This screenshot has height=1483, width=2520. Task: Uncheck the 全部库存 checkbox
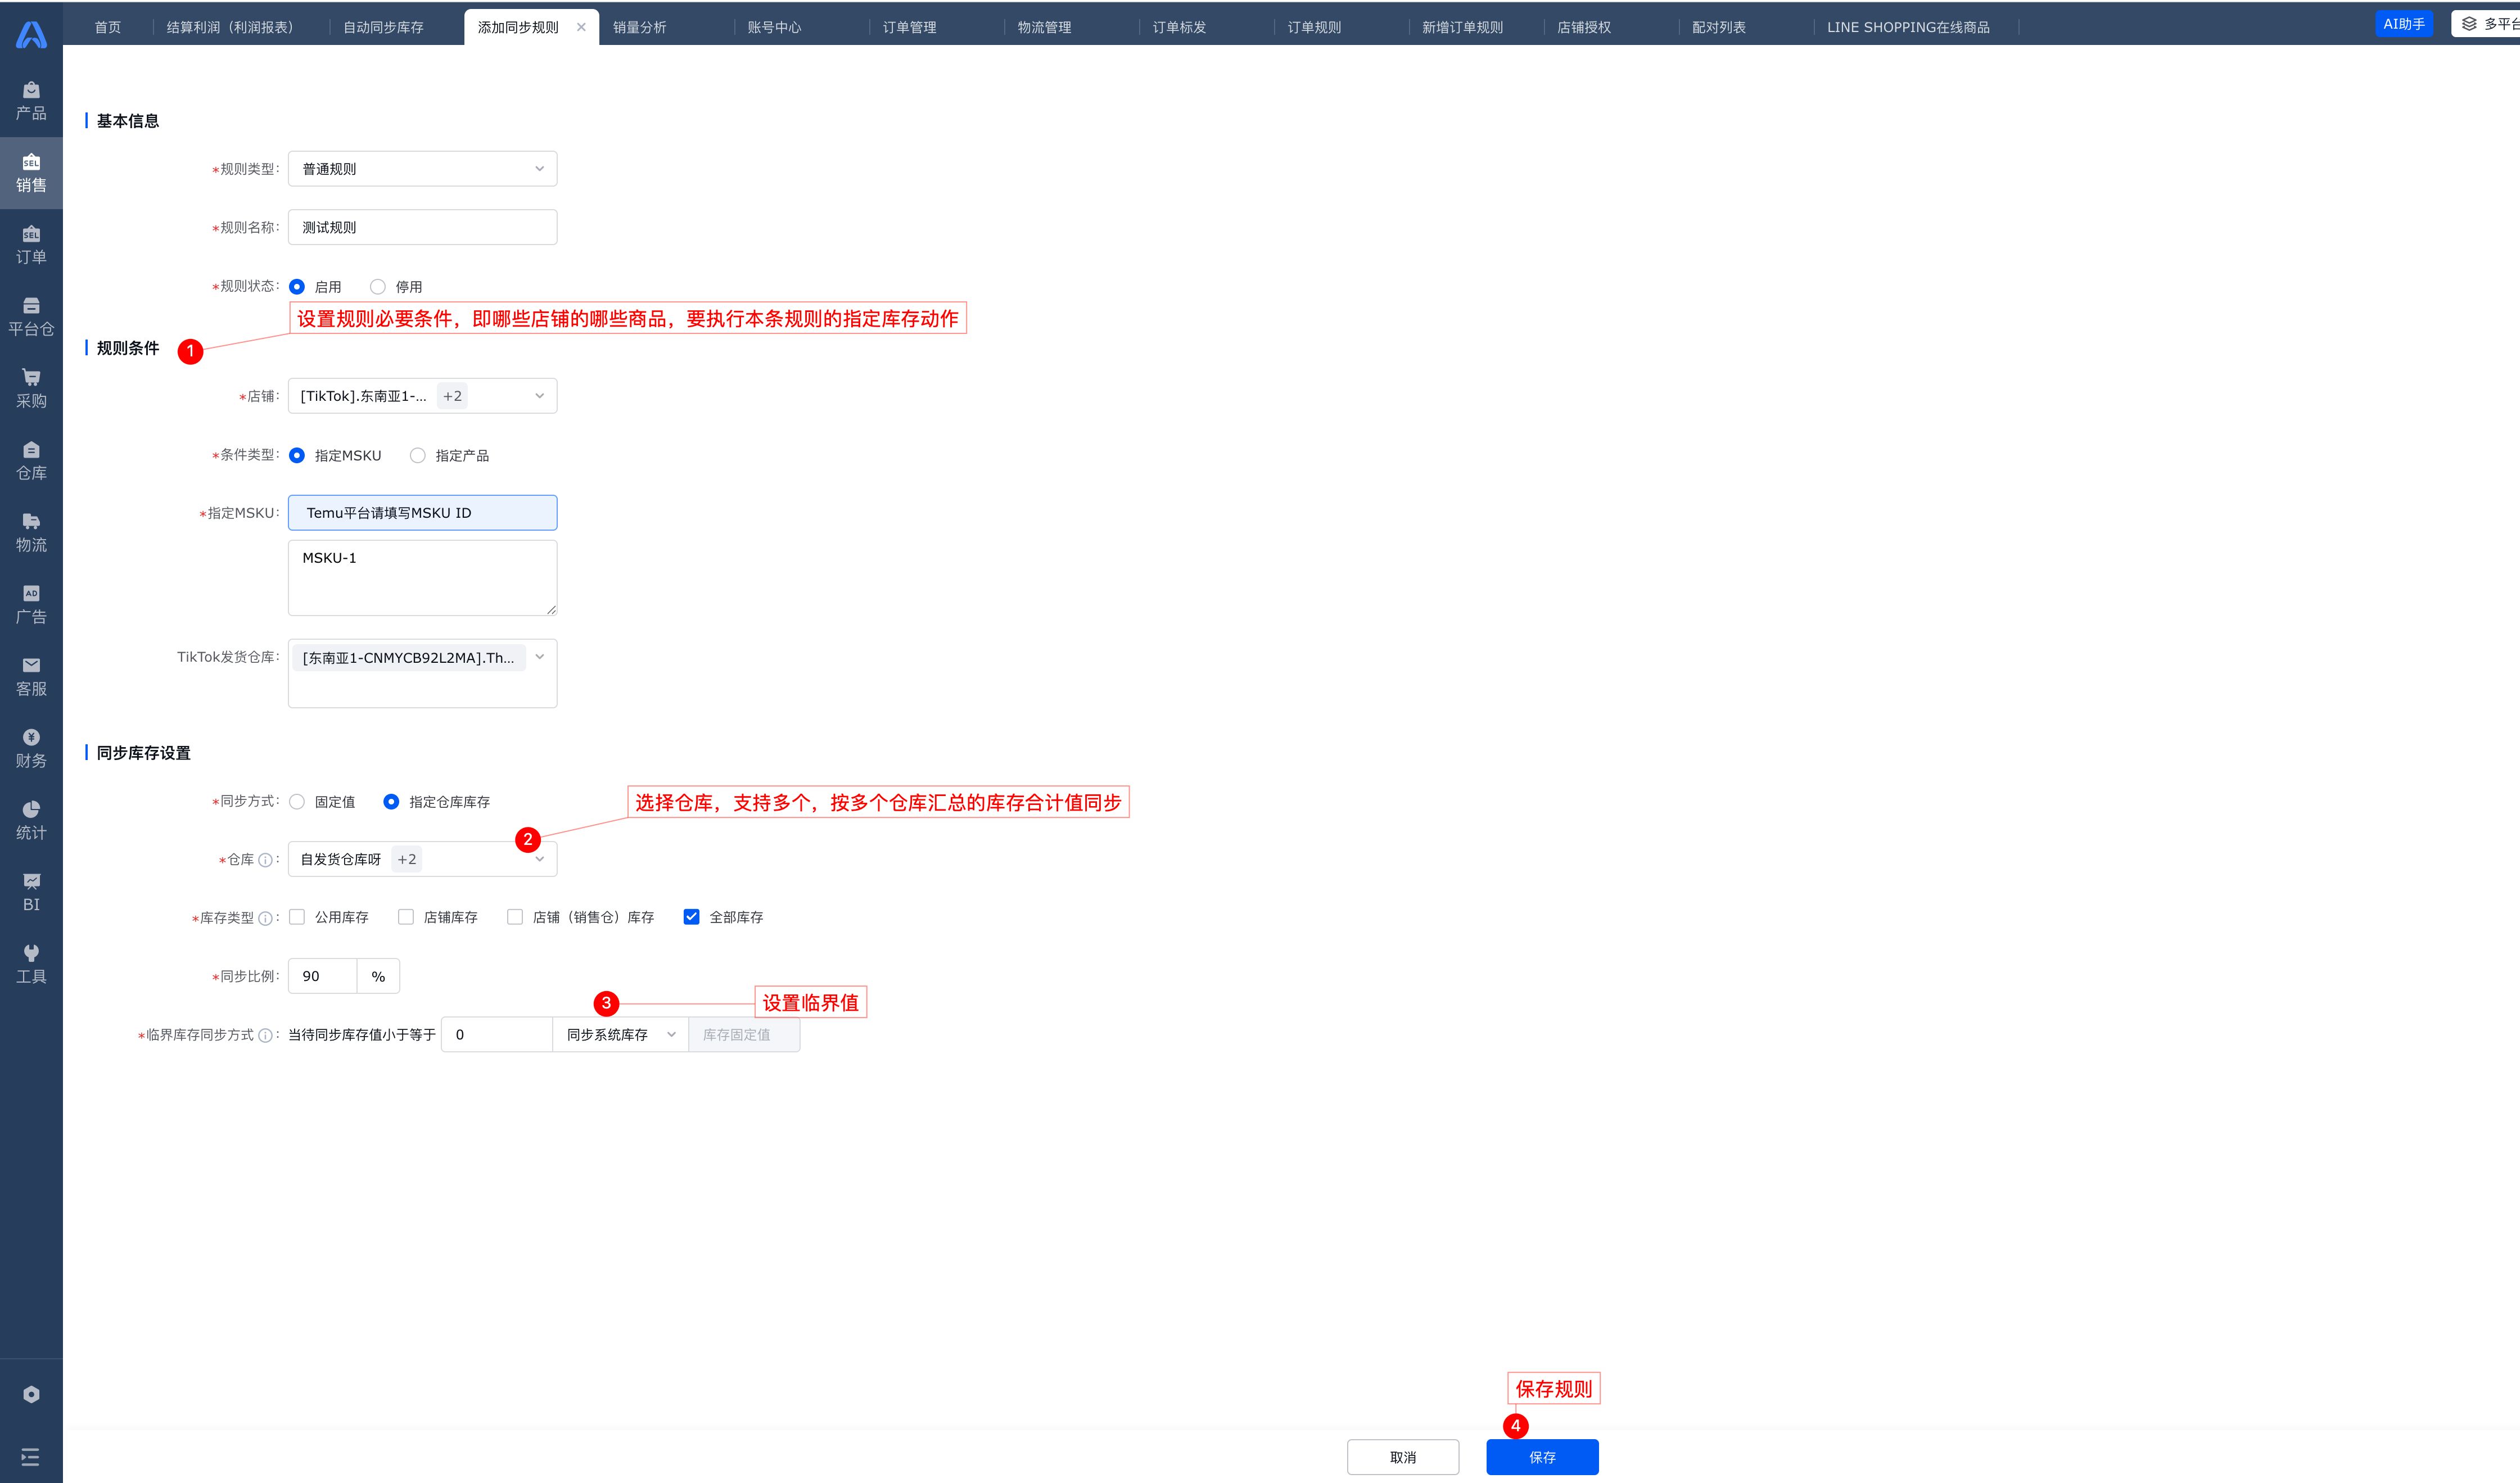(691, 917)
